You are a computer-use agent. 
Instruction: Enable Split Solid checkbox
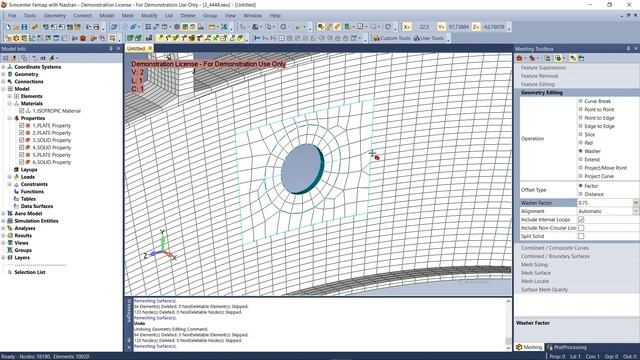tap(581, 236)
